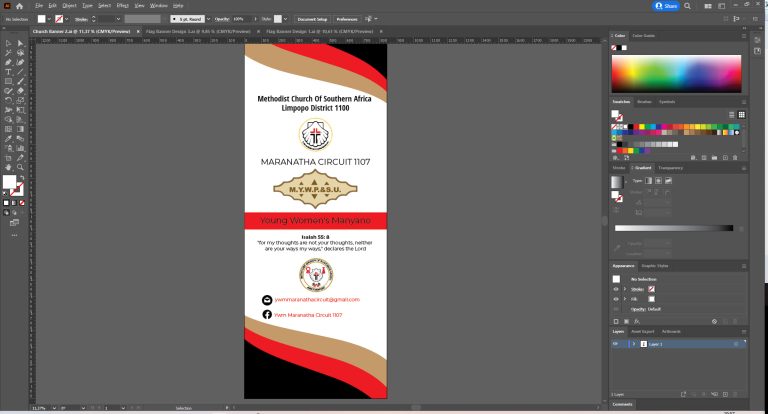Select the Pen tool
The width and height of the screenshot is (768, 414).
(x=8, y=62)
